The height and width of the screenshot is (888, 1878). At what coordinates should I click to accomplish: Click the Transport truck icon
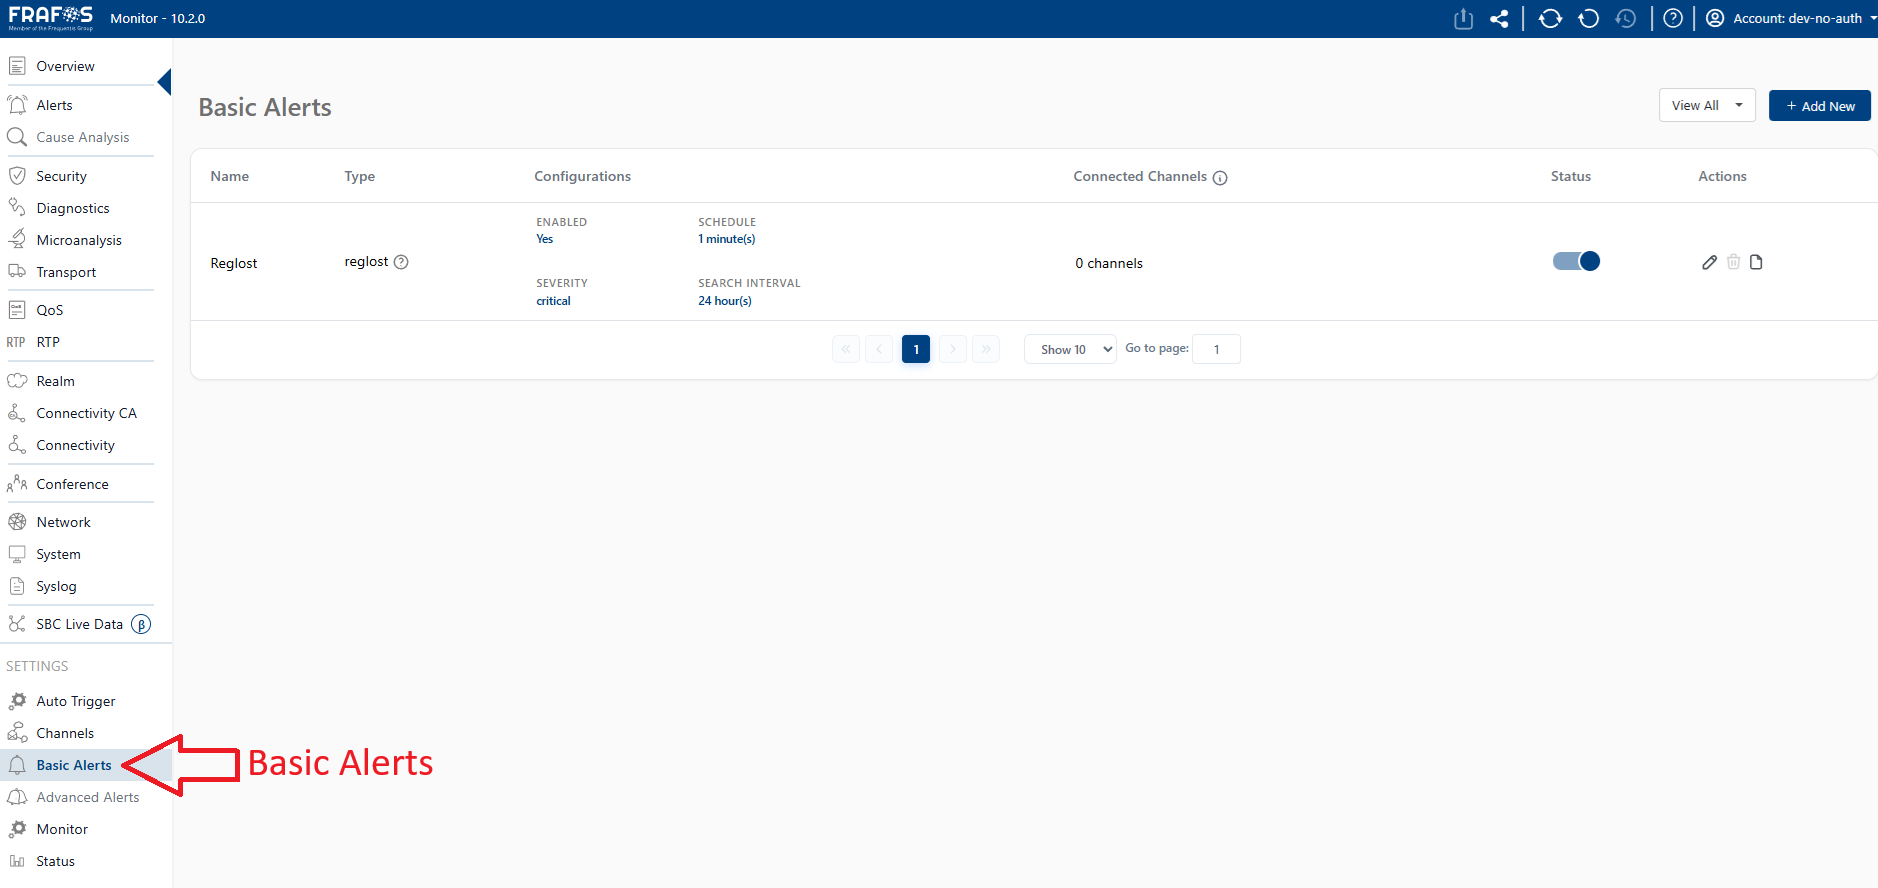click(x=17, y=271)
